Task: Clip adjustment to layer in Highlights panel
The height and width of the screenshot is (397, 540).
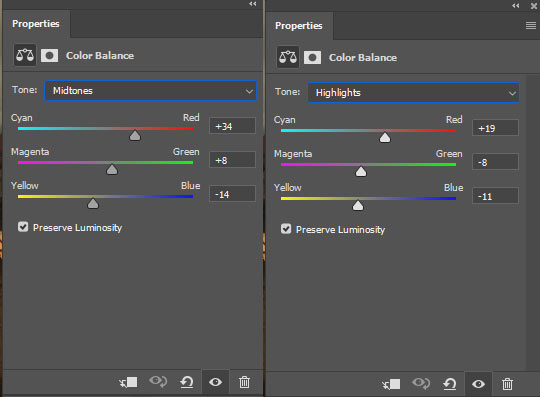Action: coord(391,384)
